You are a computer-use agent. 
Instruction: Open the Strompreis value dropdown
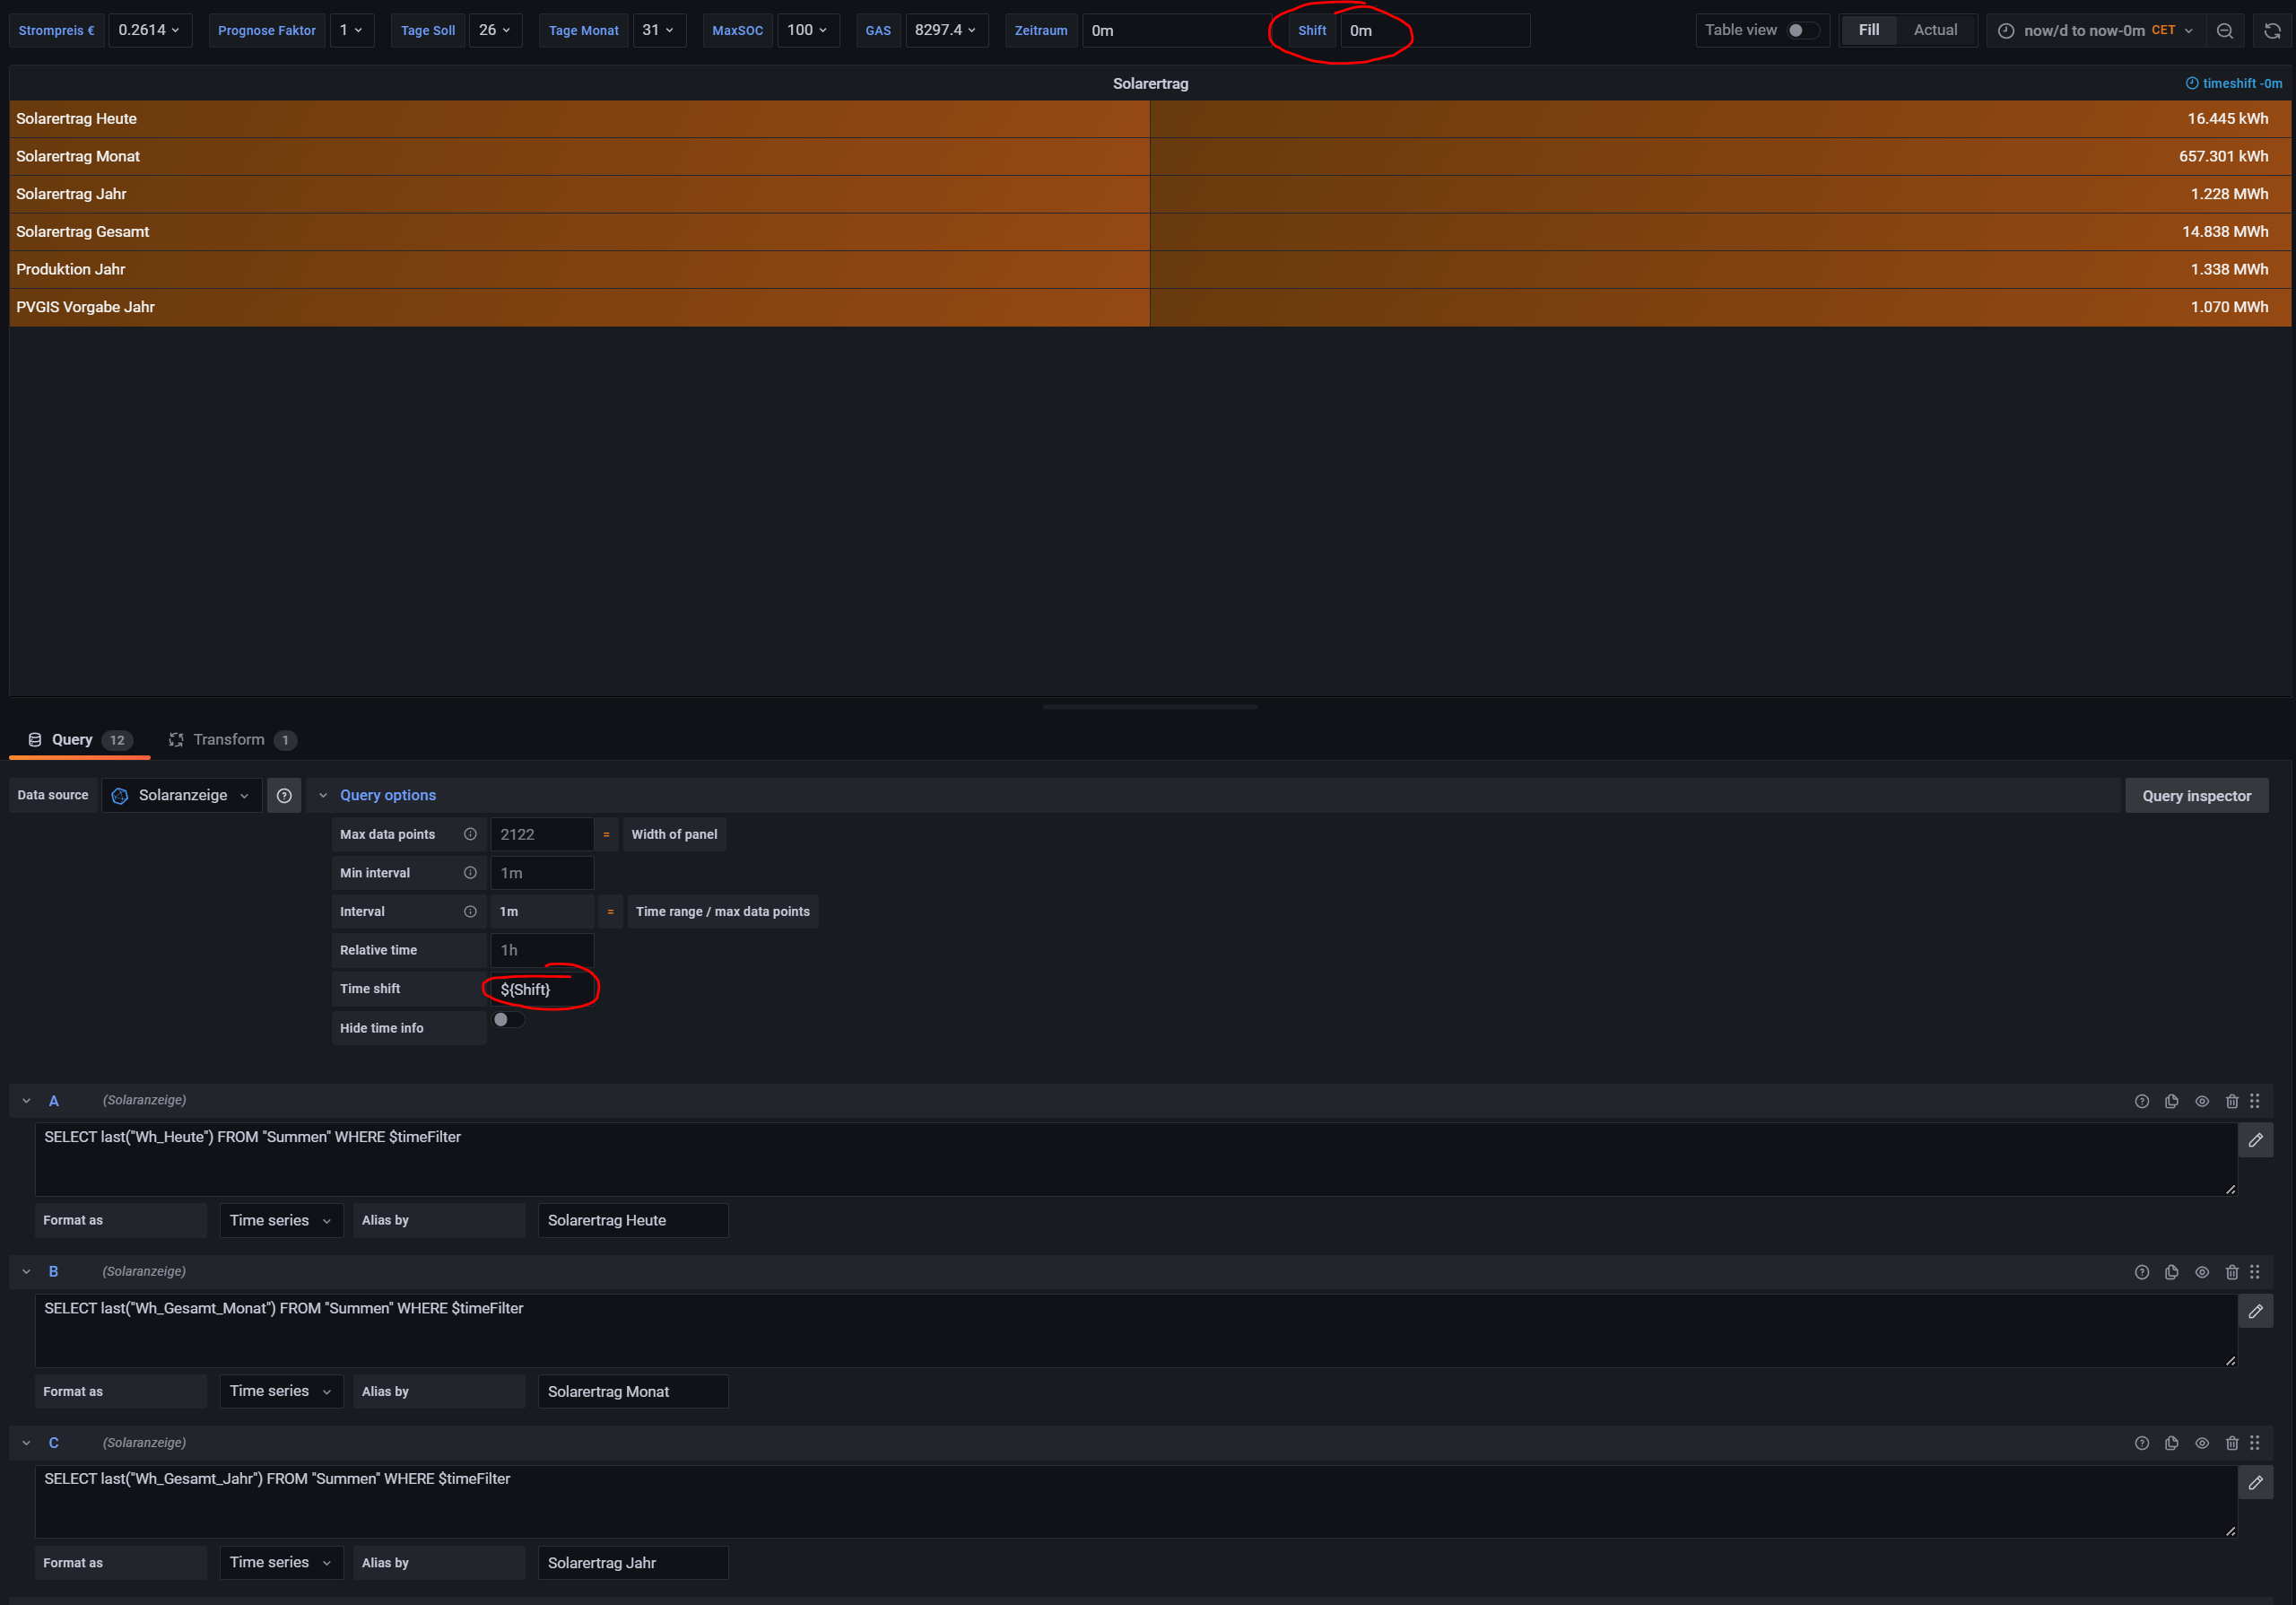[149, 30]
